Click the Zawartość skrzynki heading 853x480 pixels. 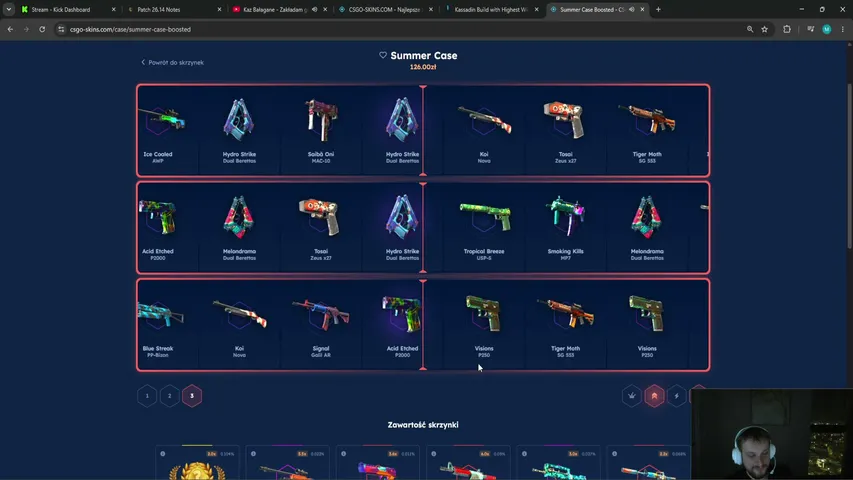423,425
